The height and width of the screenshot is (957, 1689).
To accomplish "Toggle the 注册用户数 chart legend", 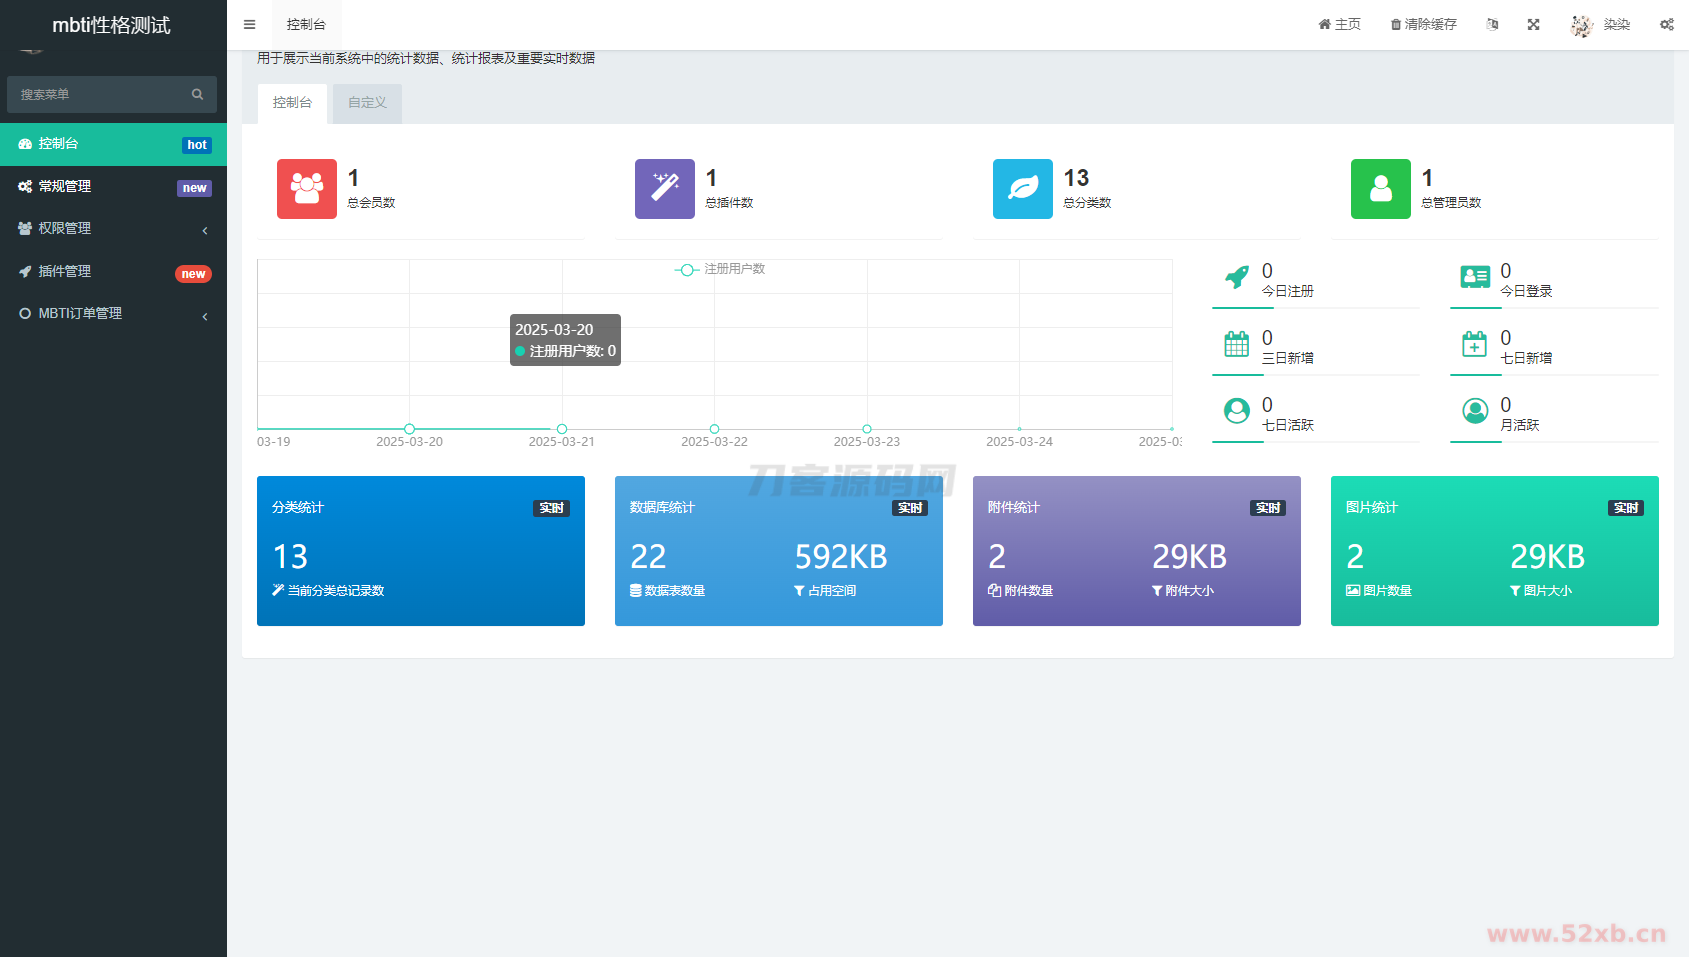I will pyautogui.click(x=720, y=269).
